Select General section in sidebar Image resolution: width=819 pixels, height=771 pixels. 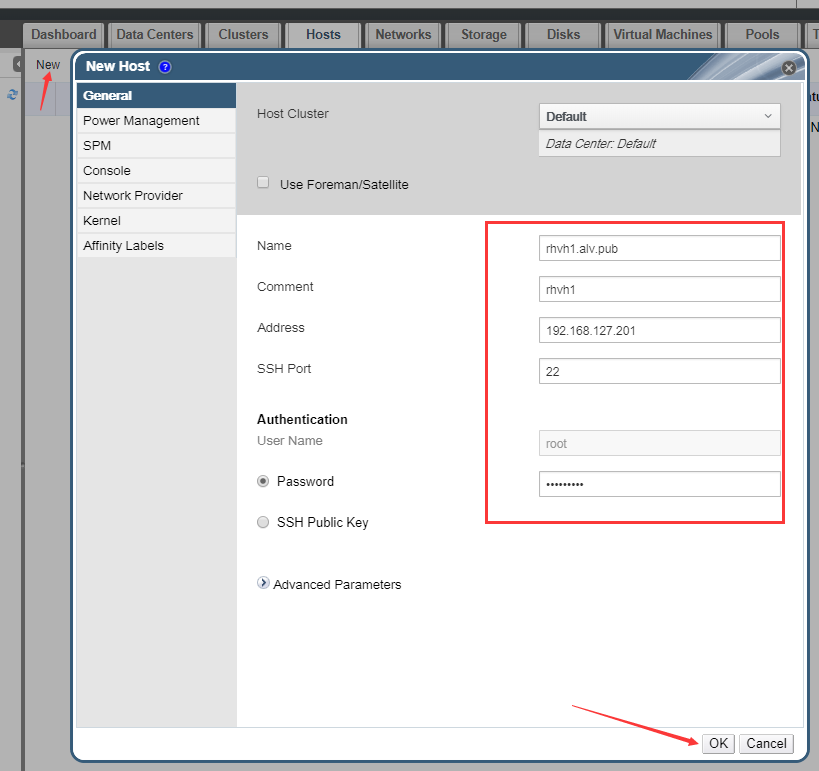(x=156, y=96)
